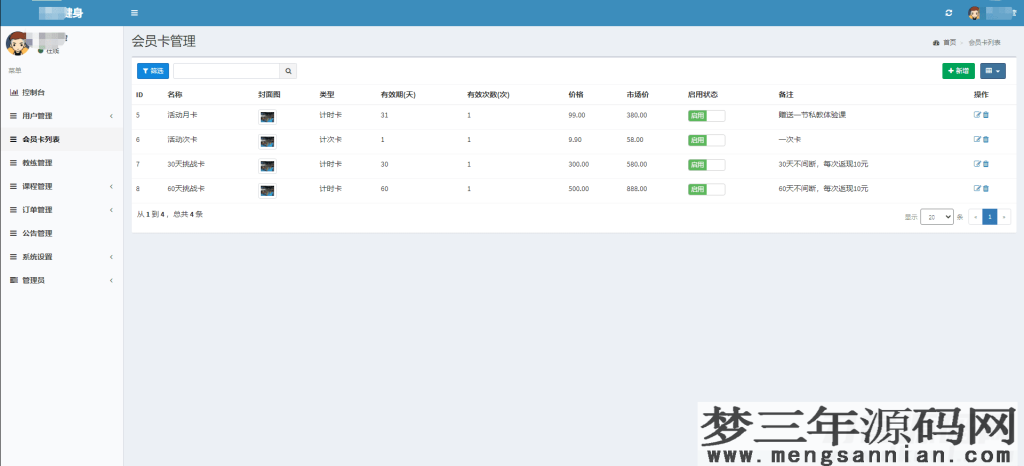
Task: Open the column view dropdown button
Action: [993, 71]
